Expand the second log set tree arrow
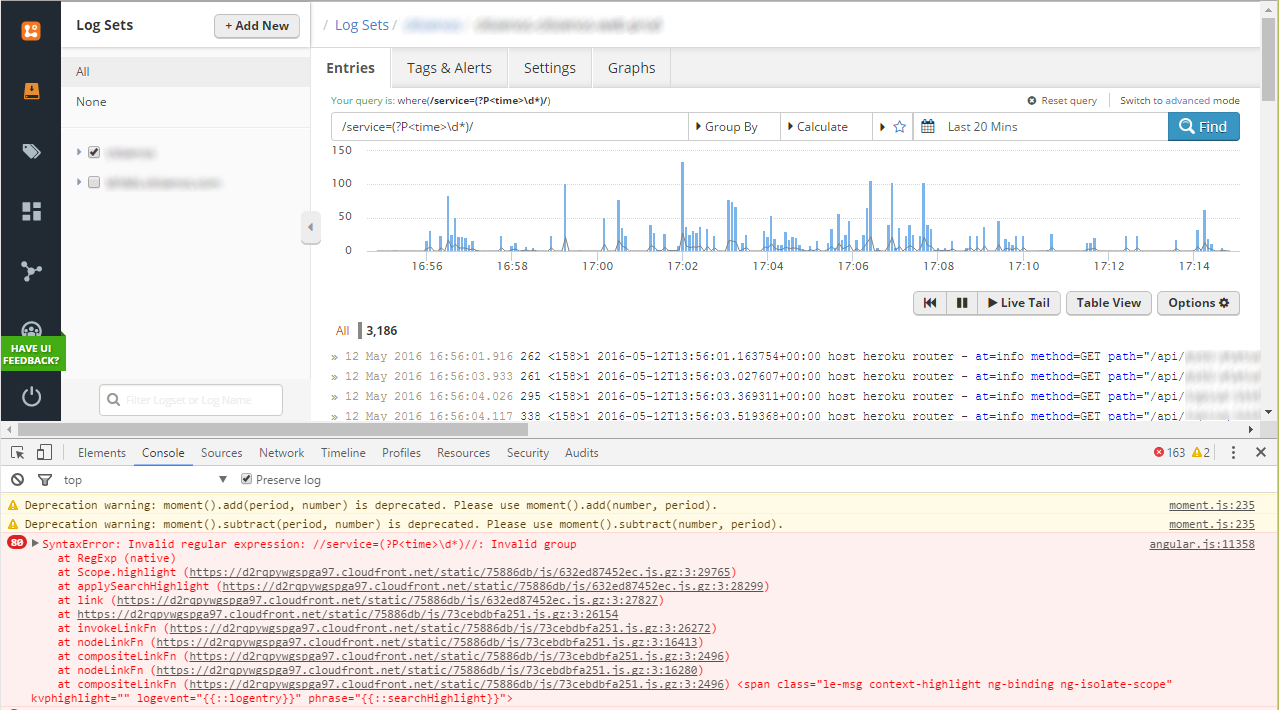The height and width of the screenshot is (710, 1279). (79, 183)
